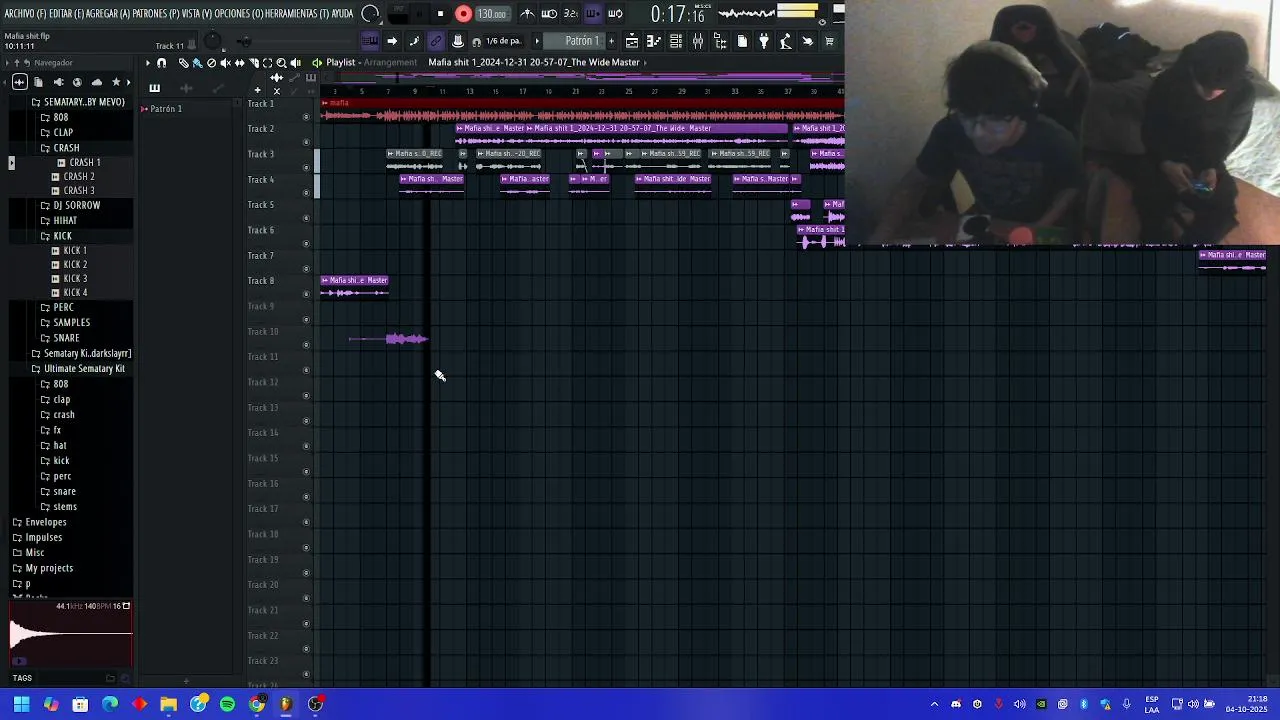
Task: Click the Arrangement breadcrumb label
Action: click(x=390, y=62)
